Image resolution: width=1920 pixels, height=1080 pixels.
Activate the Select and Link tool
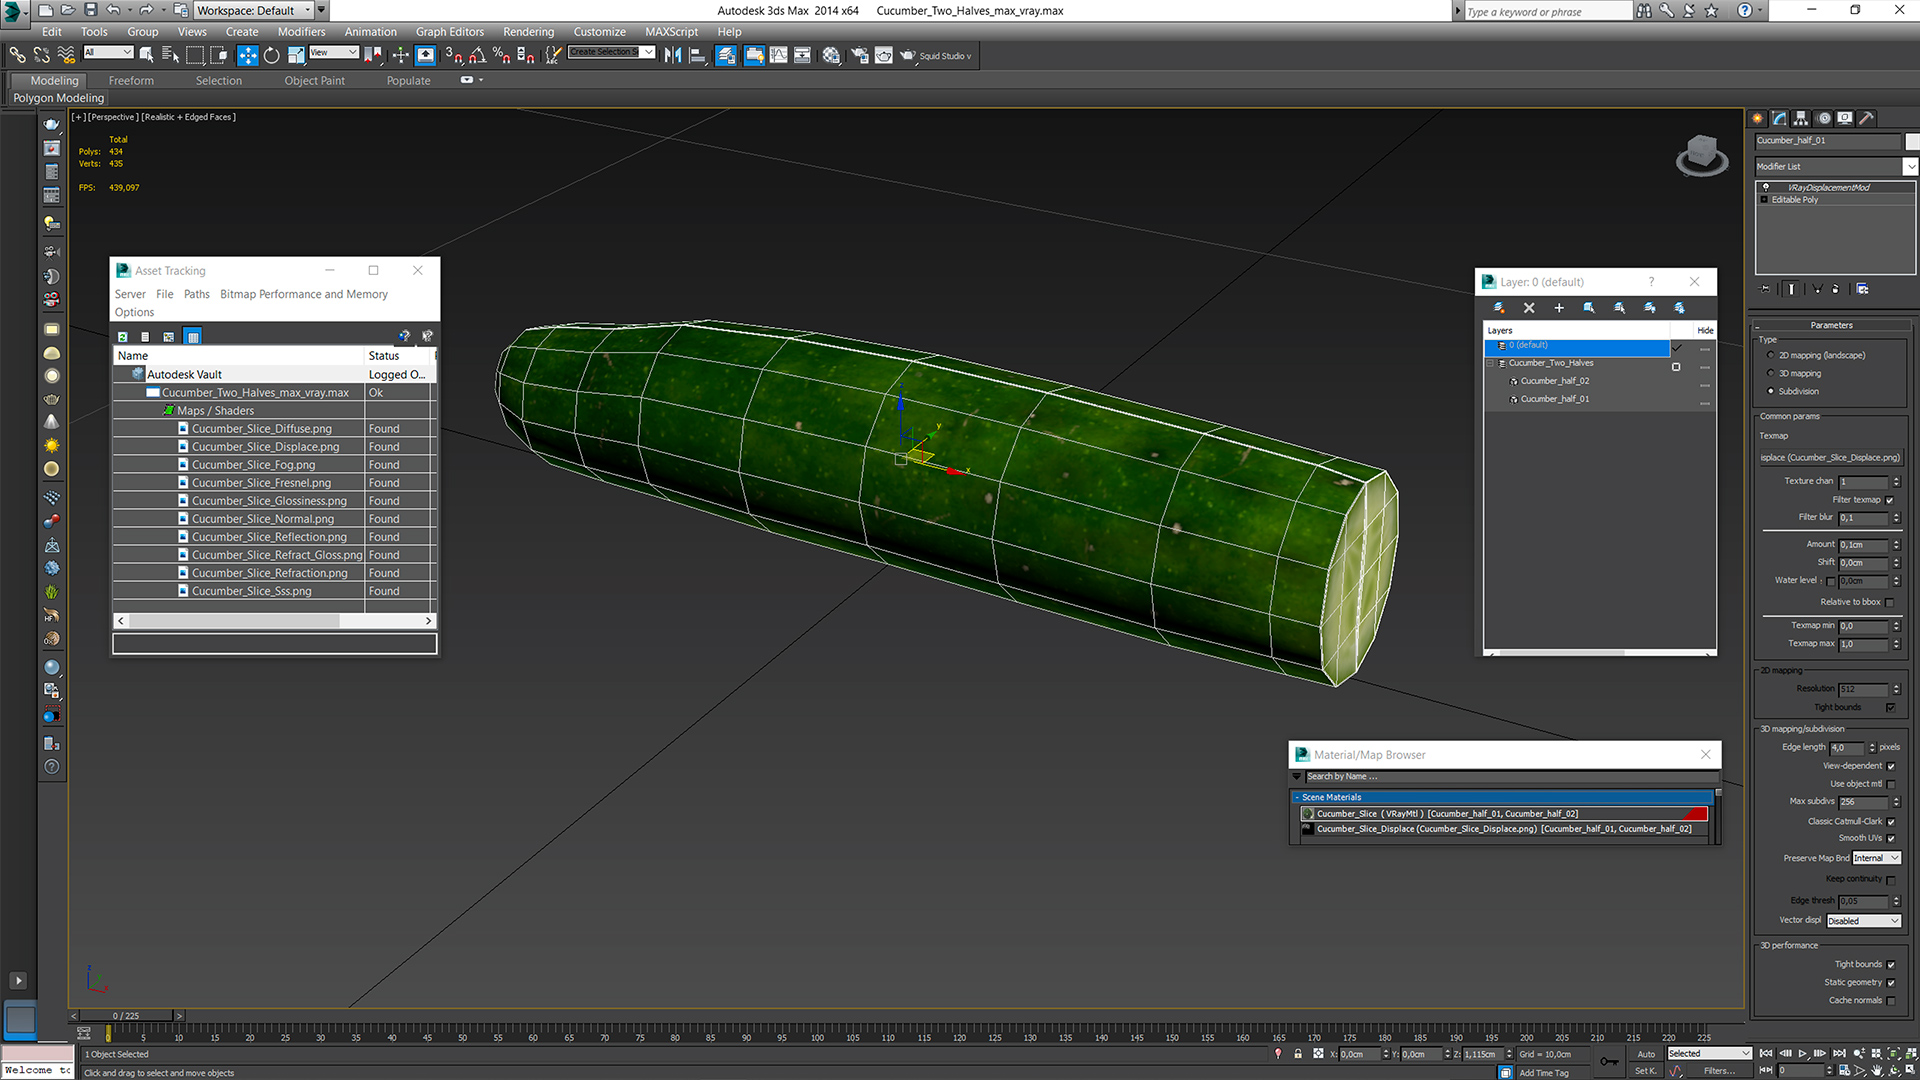(x=17, y=55)
